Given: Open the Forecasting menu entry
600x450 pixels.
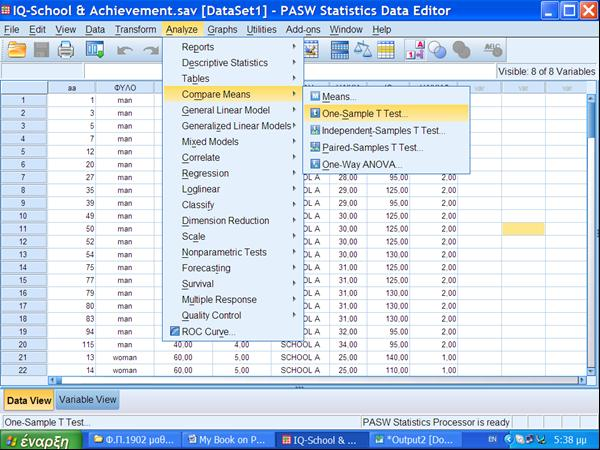Looking at the screenshot, I should tap(233, 268).
